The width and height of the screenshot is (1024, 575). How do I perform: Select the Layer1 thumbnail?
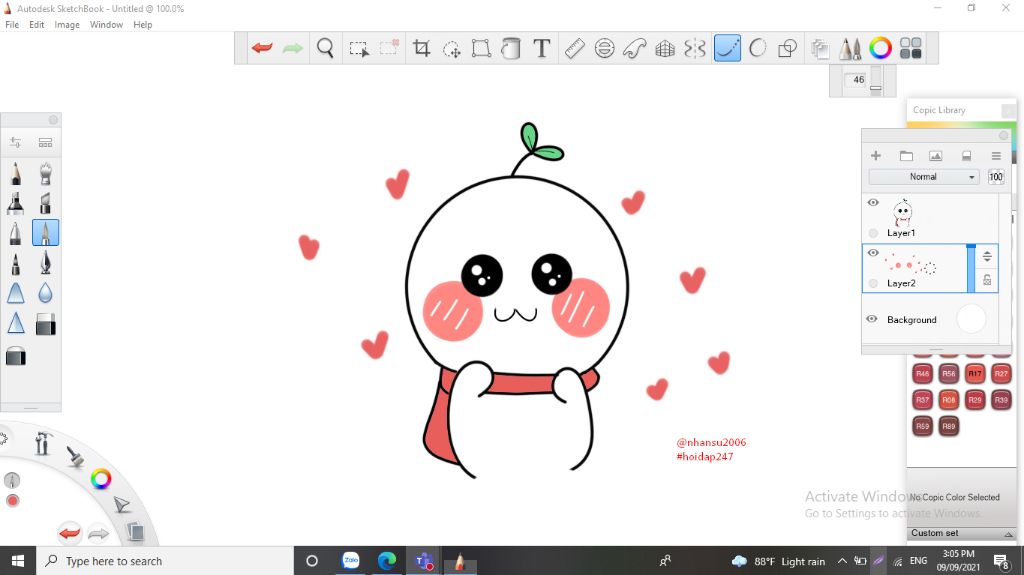coord(903,212)
